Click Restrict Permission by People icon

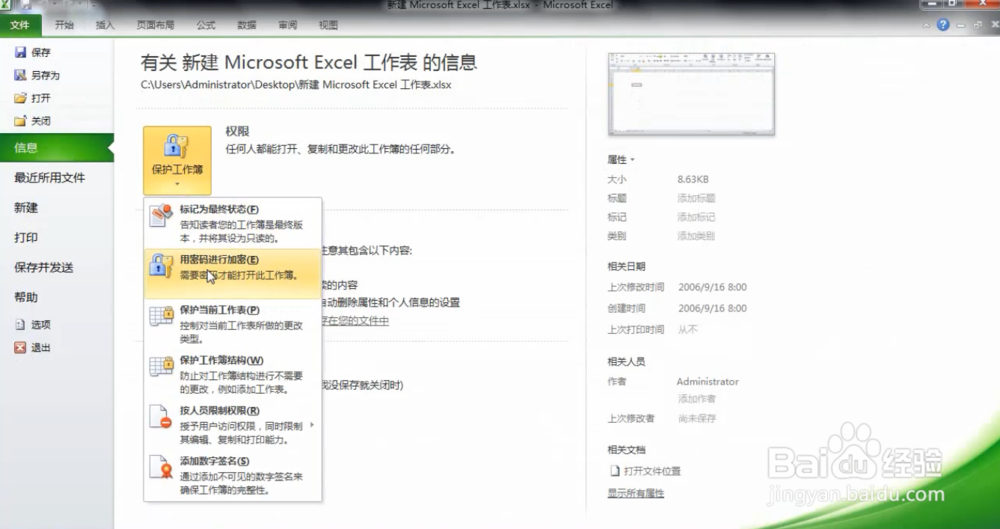(161, 417)
